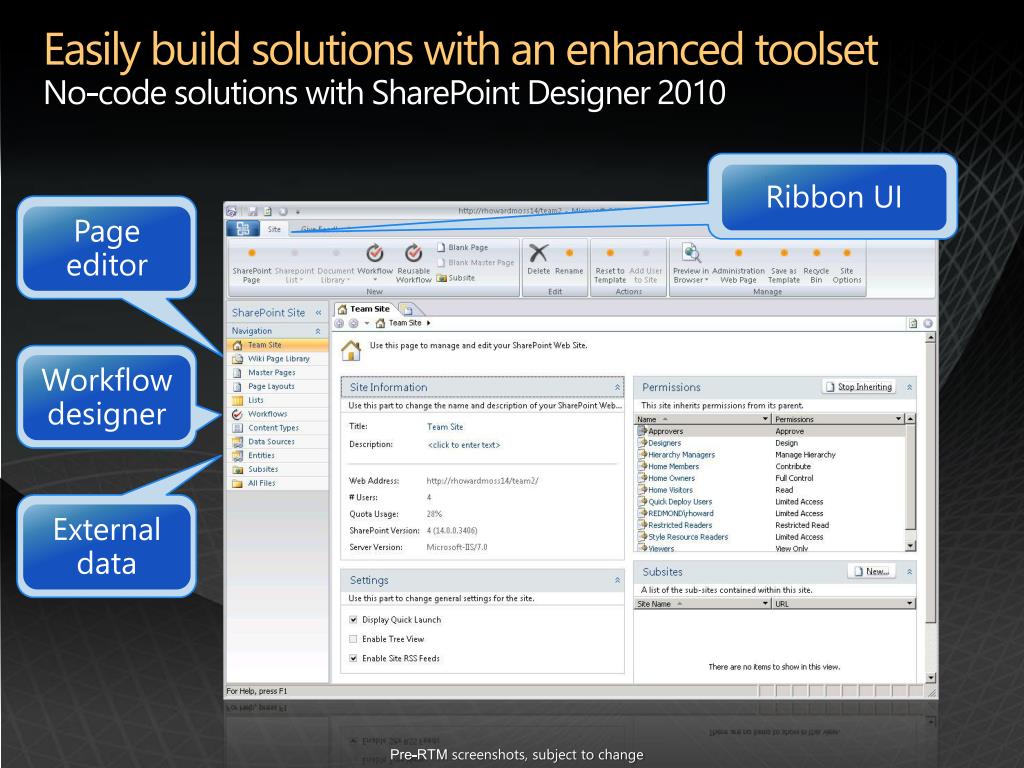The image size is (1024, 768).
Task: Select Team Site in the navigation pane
Action: click(278, 345)
